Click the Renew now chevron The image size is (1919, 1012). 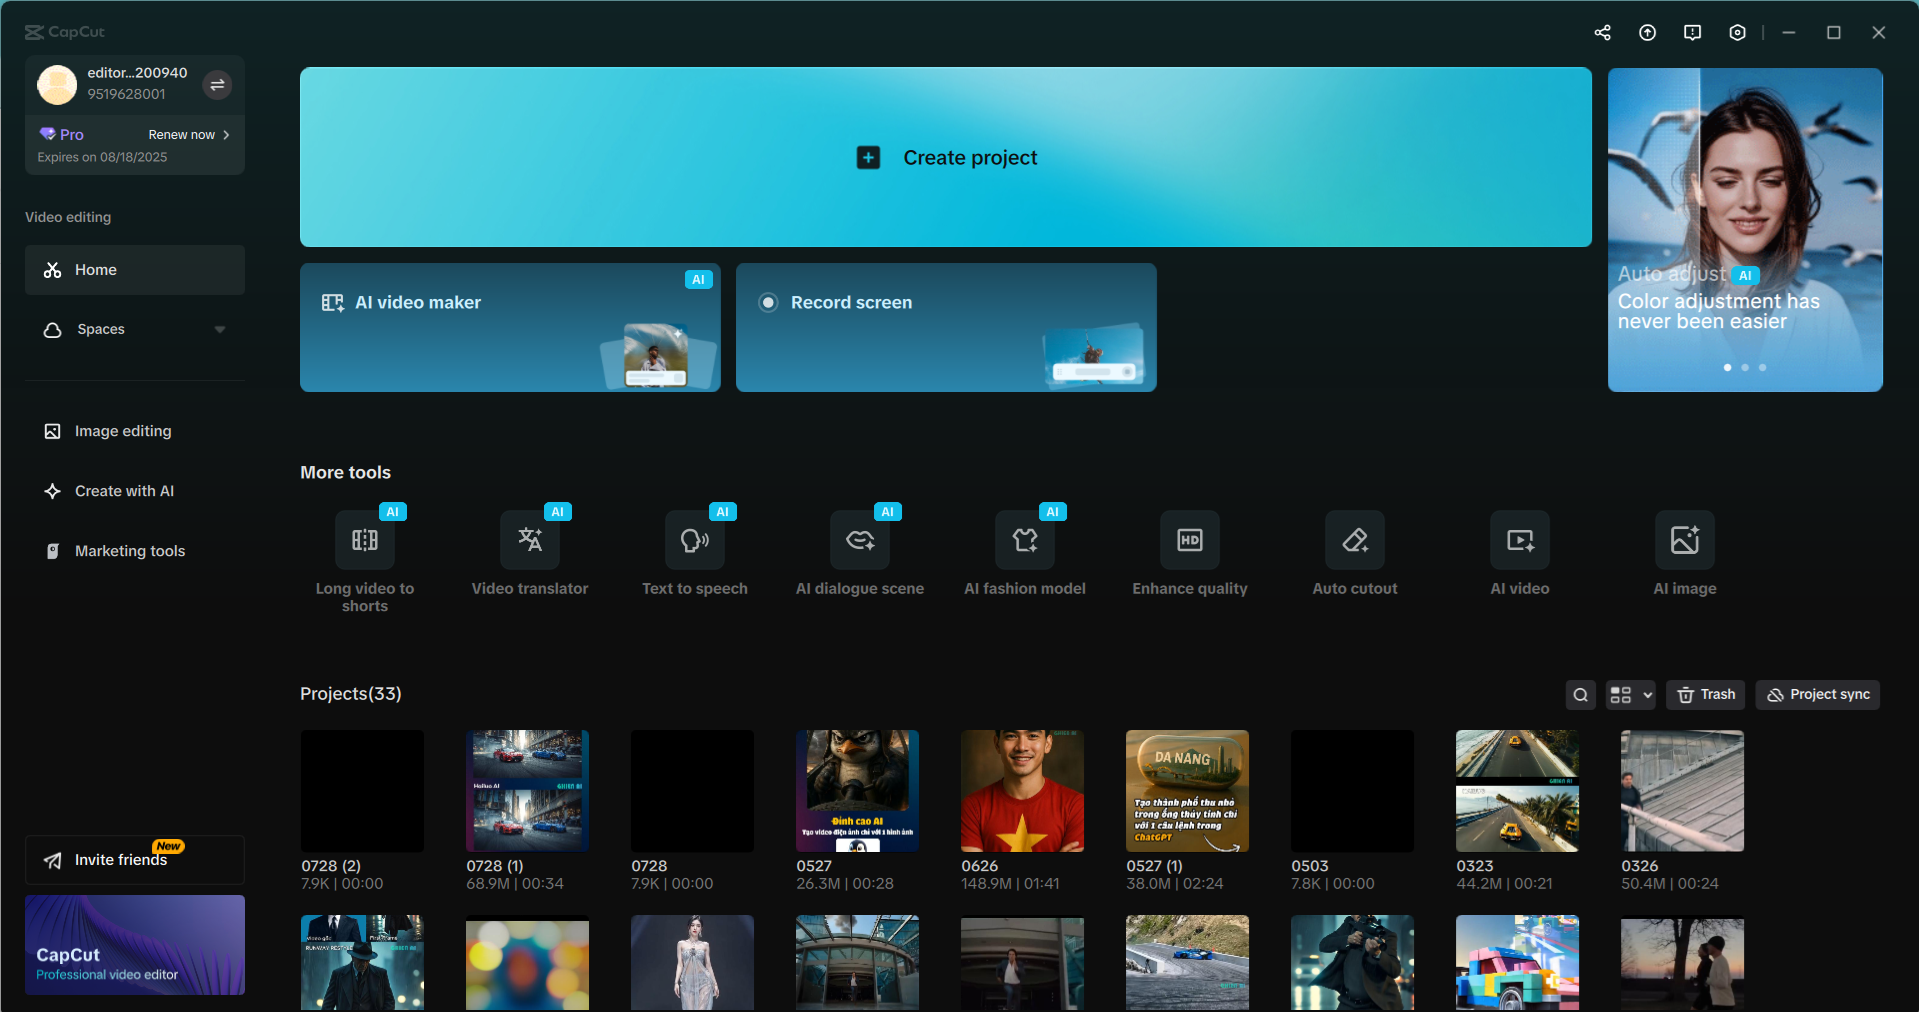pyautogui.click(x=227, y=135)
